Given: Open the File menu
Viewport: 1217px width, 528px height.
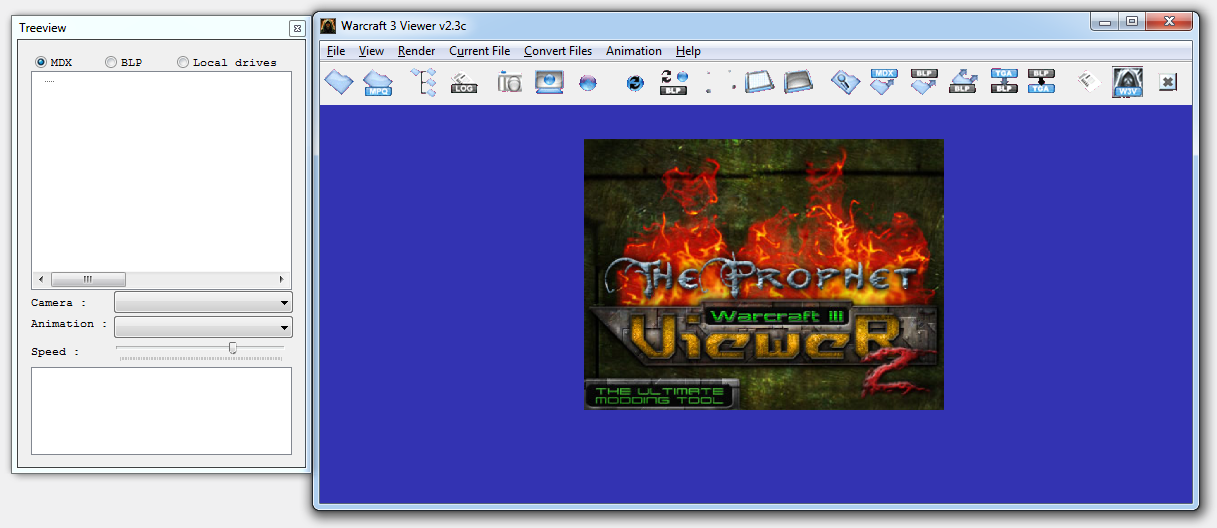Looking at the screenshot, I should (336, 51).
